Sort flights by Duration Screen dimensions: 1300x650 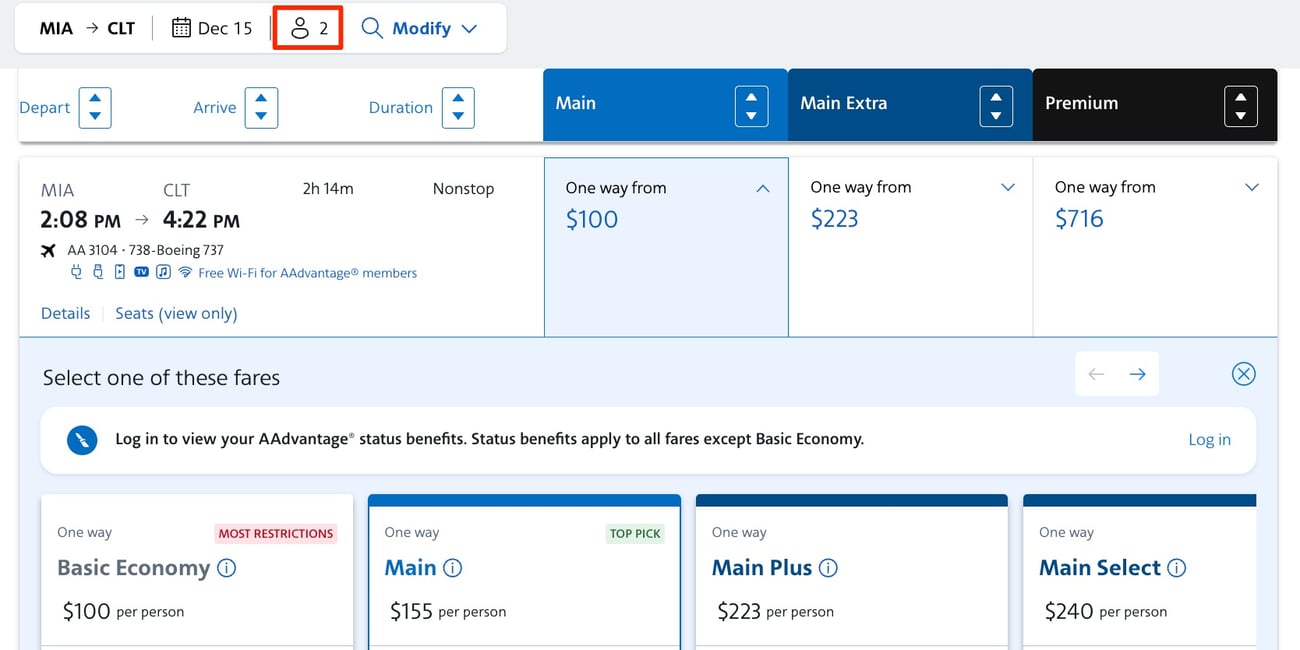[458, 108]
